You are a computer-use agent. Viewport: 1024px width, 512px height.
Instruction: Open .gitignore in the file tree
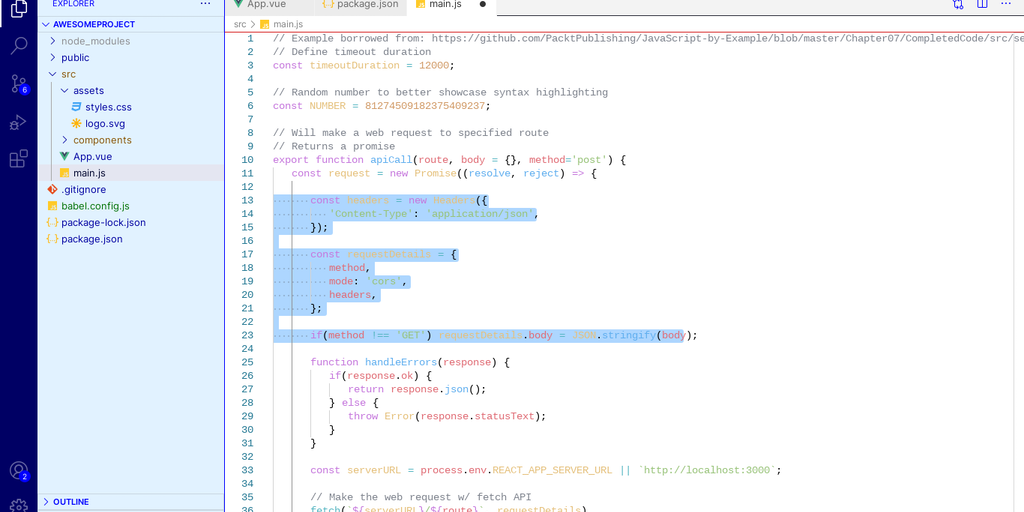(x=83, y=189)
